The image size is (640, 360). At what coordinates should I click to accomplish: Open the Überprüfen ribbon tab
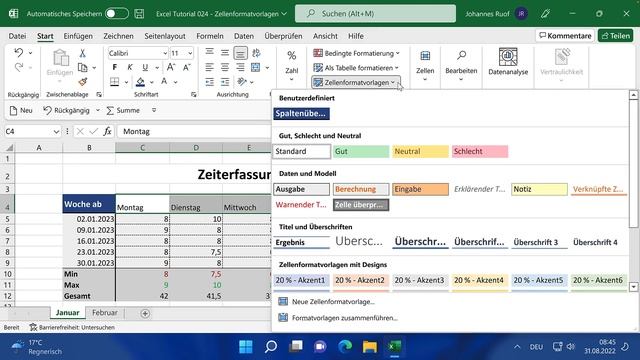283,36
